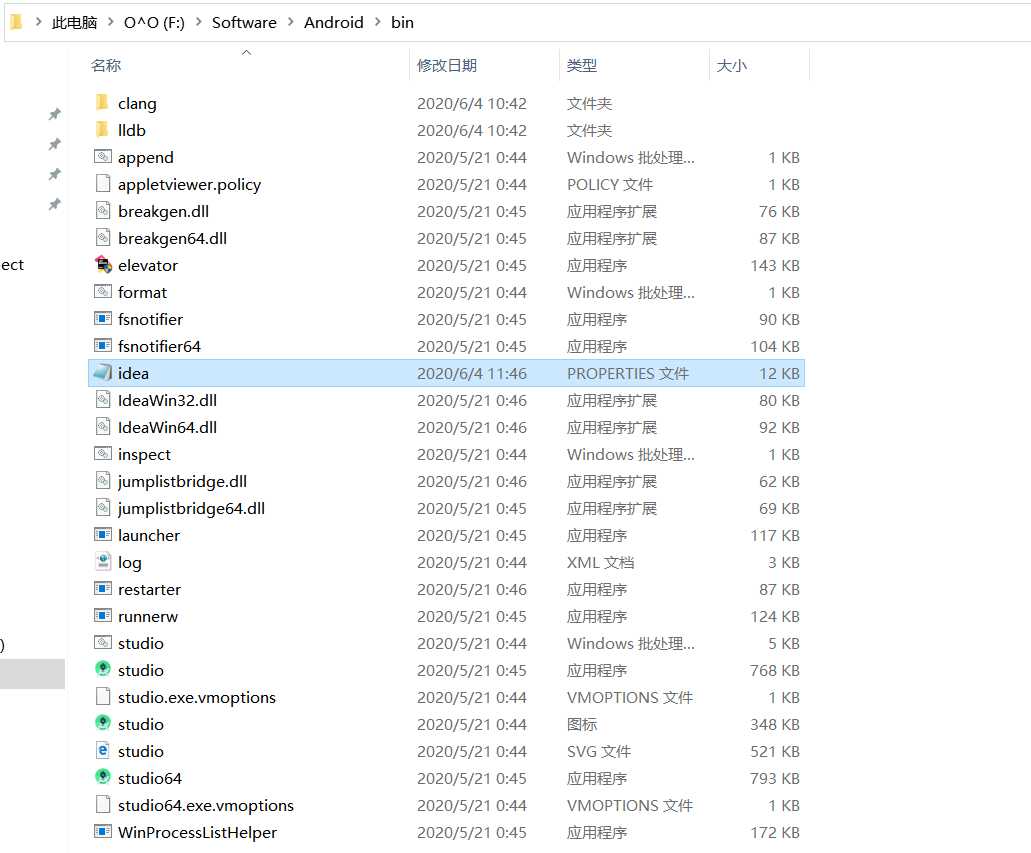Select the studio64.exe.vmoptions file icon

coord(103,804)
